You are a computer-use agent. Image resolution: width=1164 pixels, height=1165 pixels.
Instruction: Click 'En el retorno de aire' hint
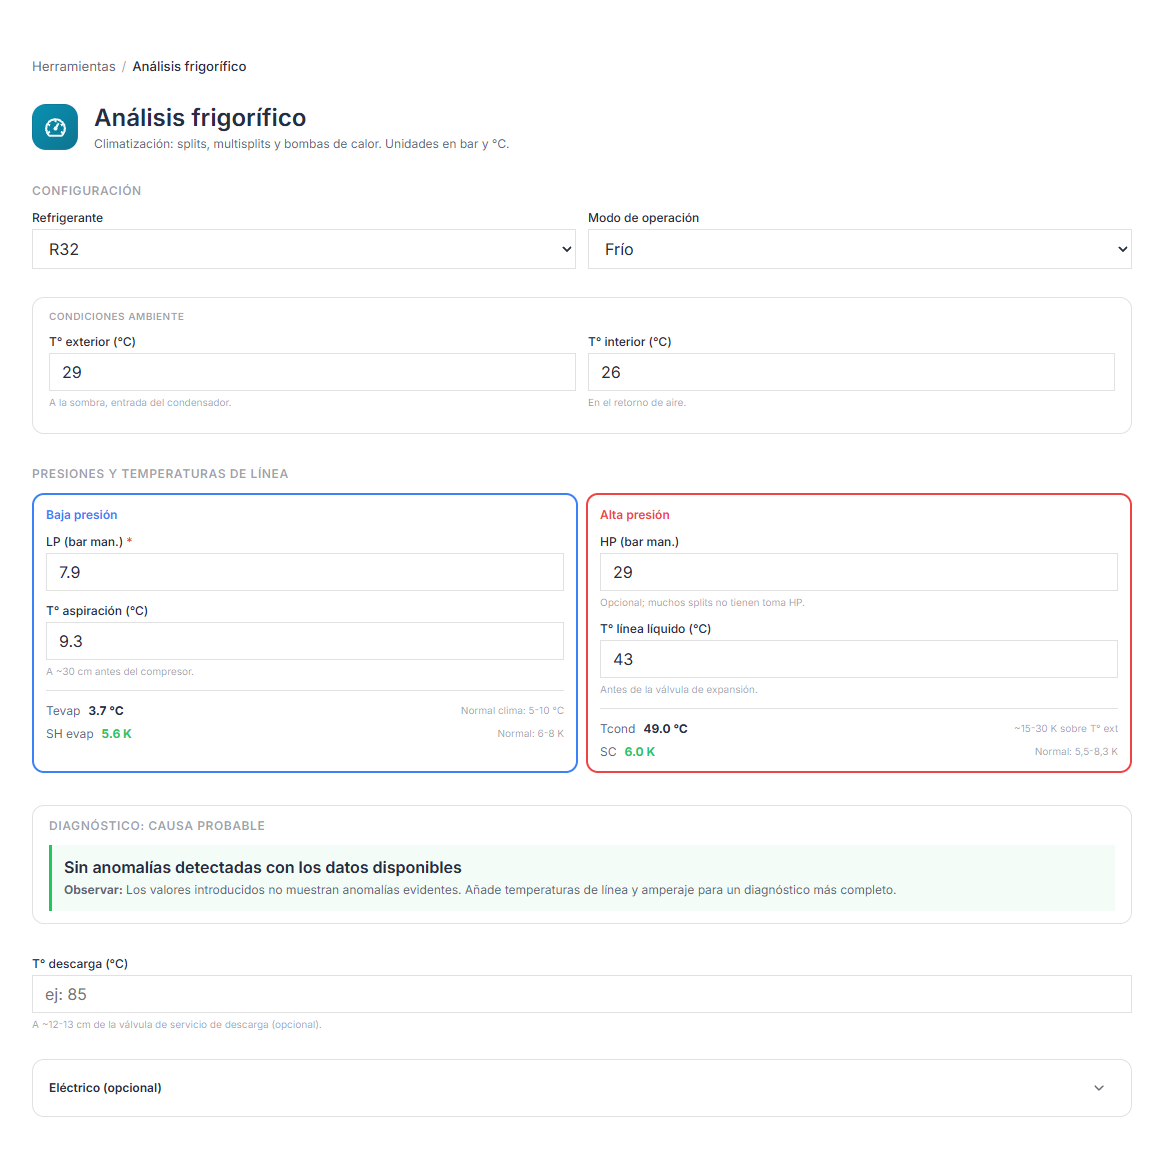637,403
